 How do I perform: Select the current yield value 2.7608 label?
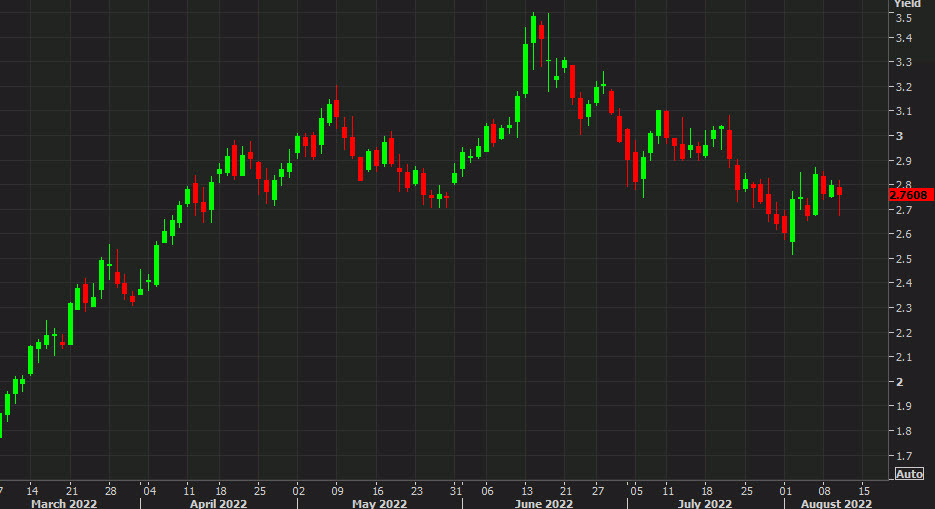[x=909, y=195]
